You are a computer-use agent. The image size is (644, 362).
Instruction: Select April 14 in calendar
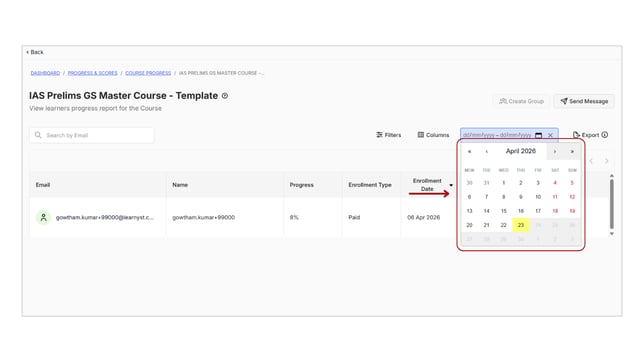point(487,211)
